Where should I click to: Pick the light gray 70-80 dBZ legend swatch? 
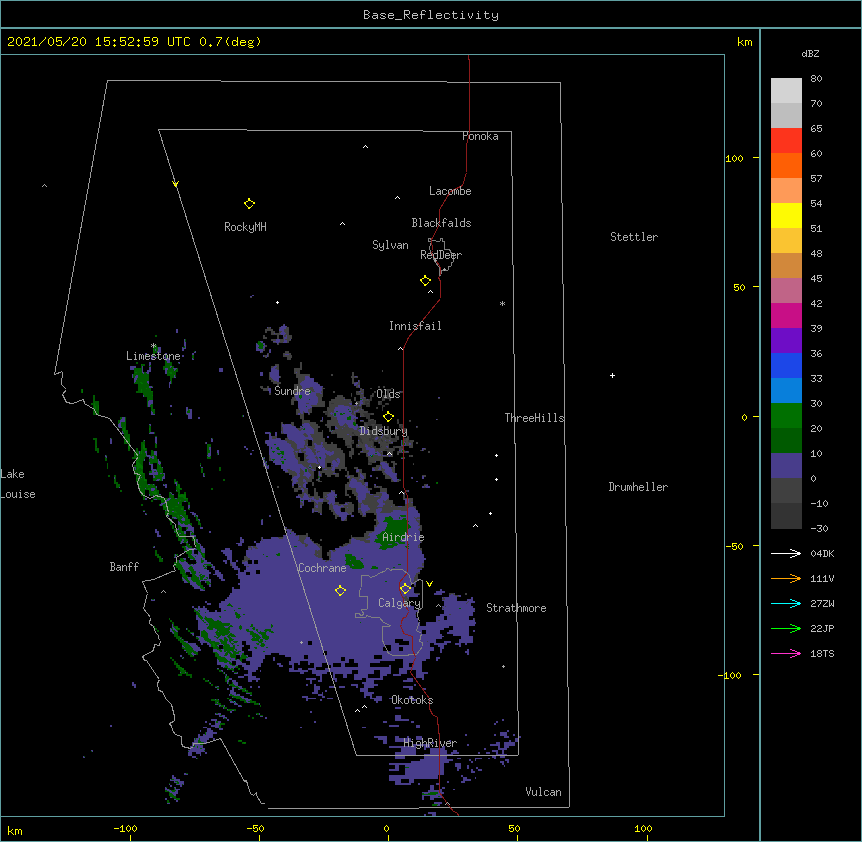pyautogui.click(x=786, y=91)
